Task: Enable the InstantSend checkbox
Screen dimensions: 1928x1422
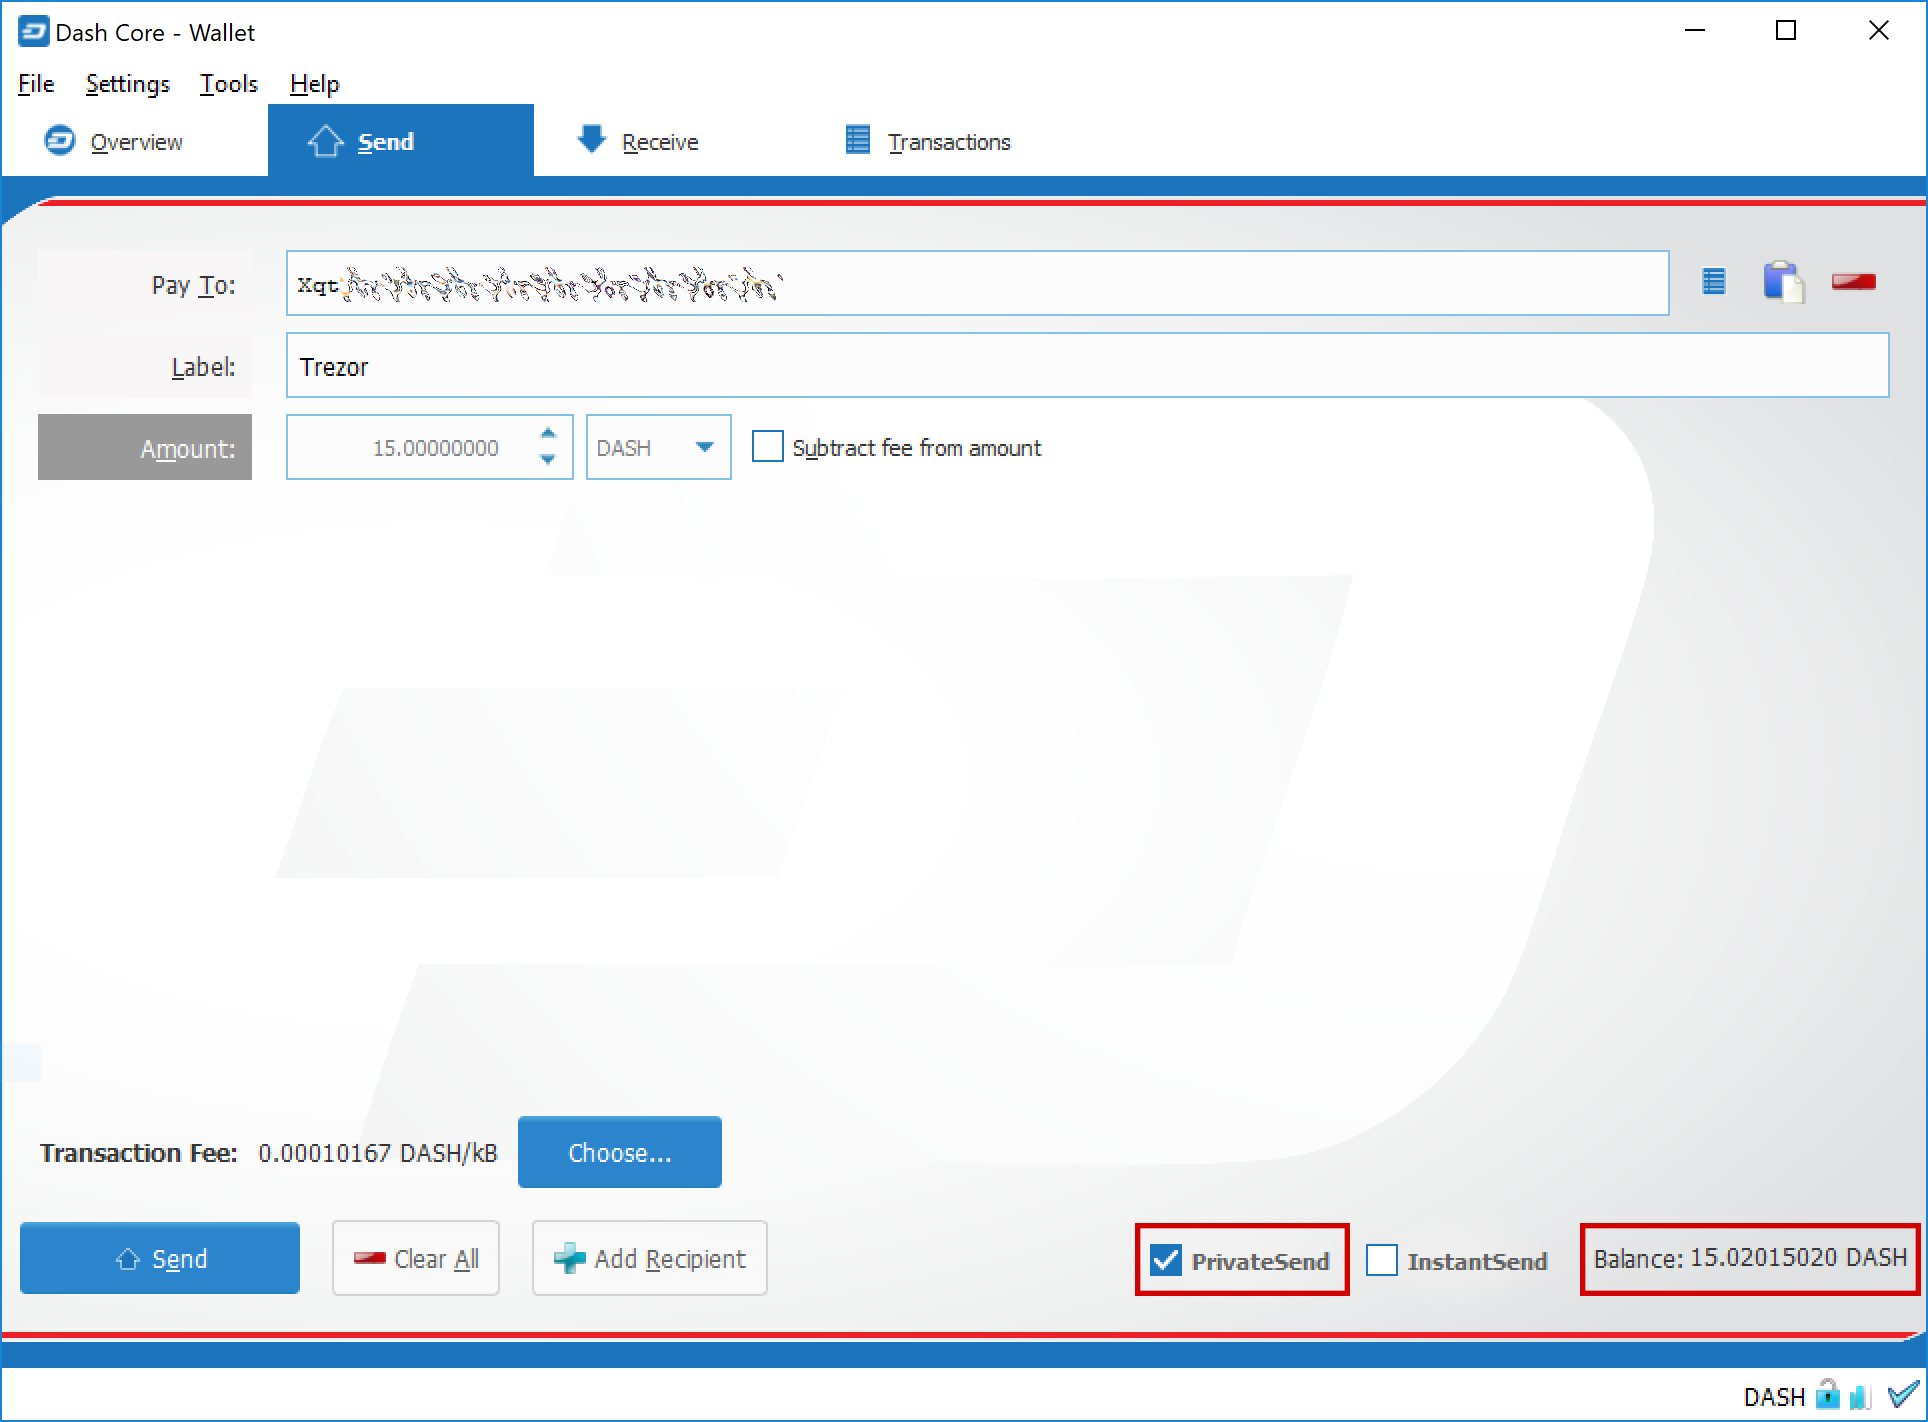Action: click(x=1382, y=1260)
